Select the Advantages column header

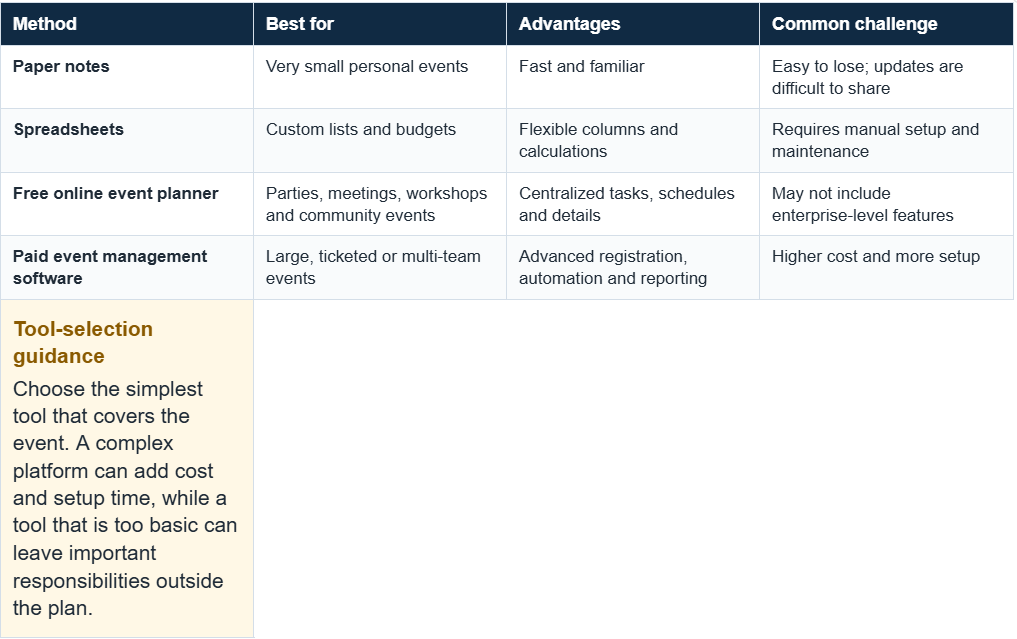(633, 24)
